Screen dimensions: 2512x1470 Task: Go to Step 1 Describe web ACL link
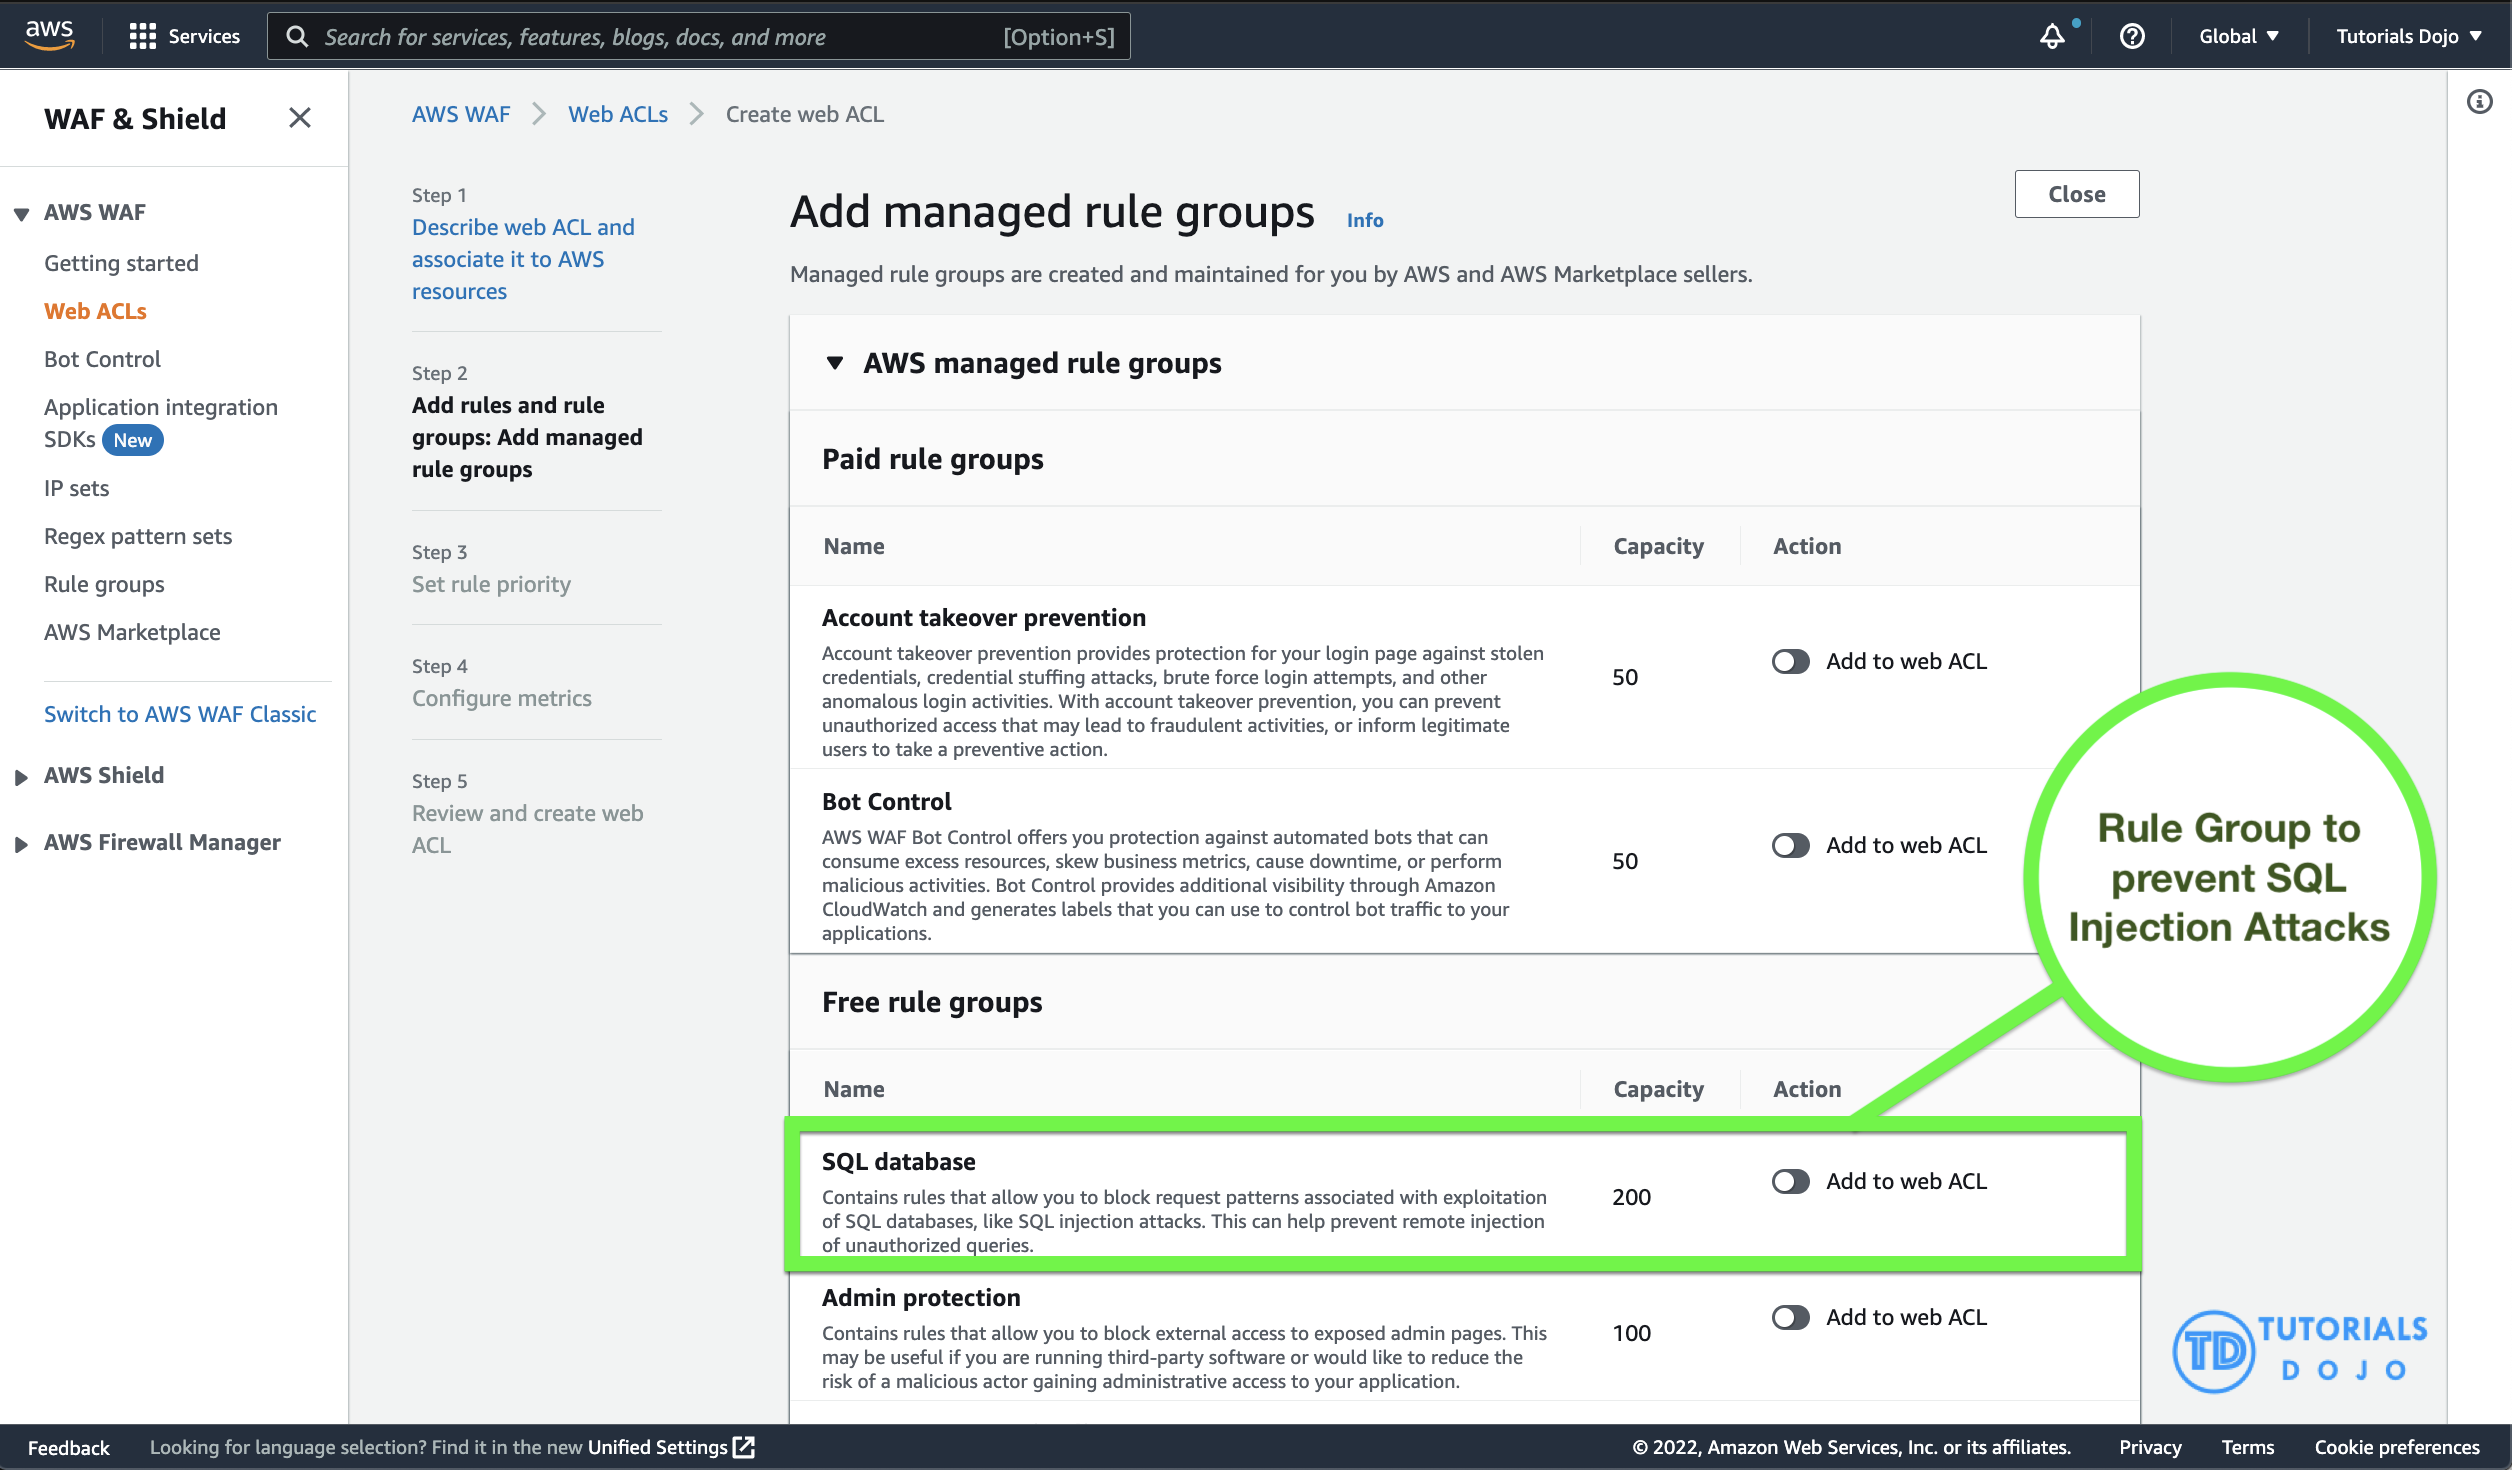(x=523, y=259)
